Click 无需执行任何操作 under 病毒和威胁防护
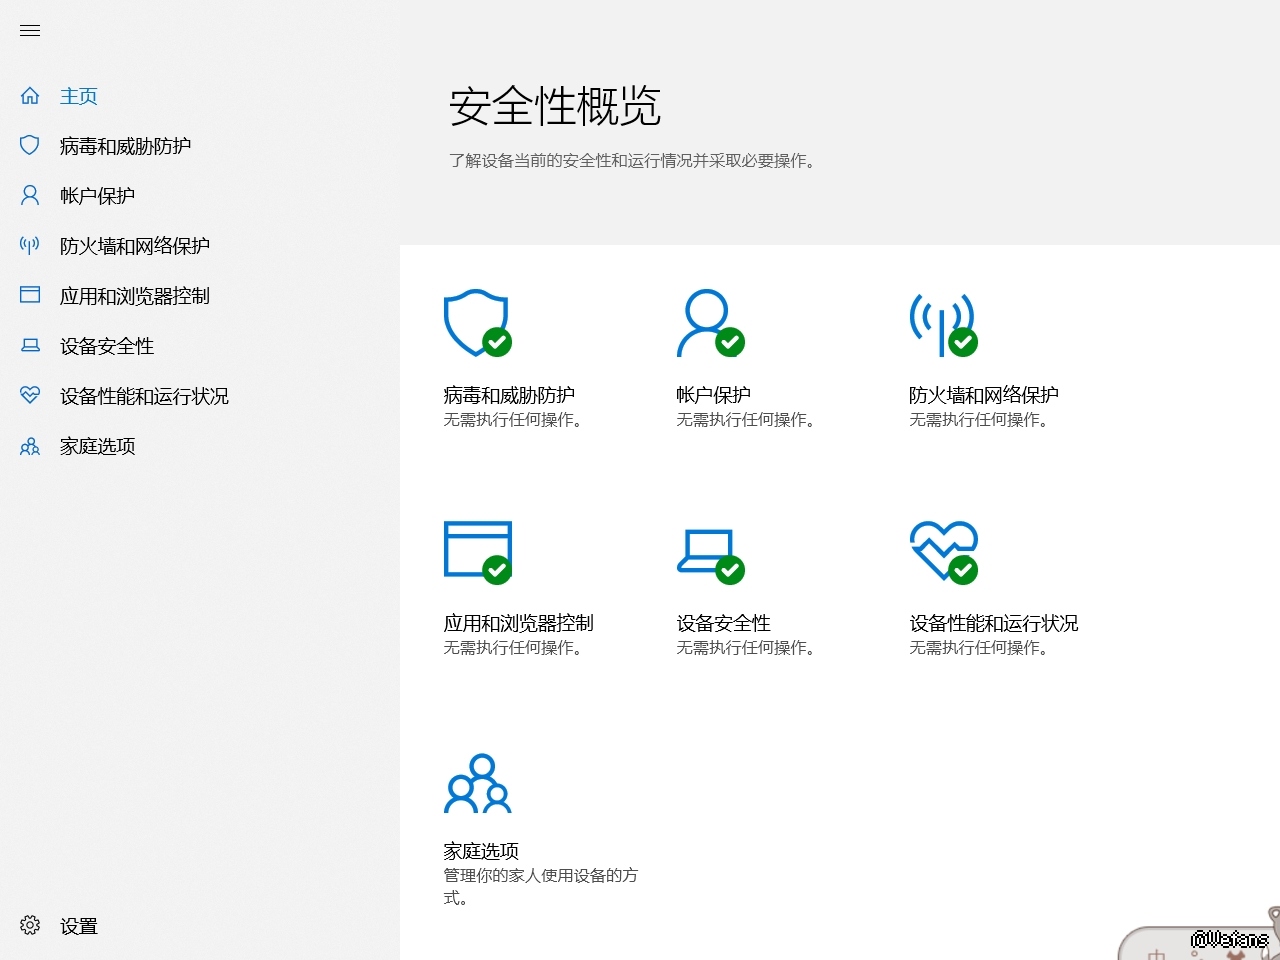This screenshot has height=960, width=1280. click(x=513, y=420)
